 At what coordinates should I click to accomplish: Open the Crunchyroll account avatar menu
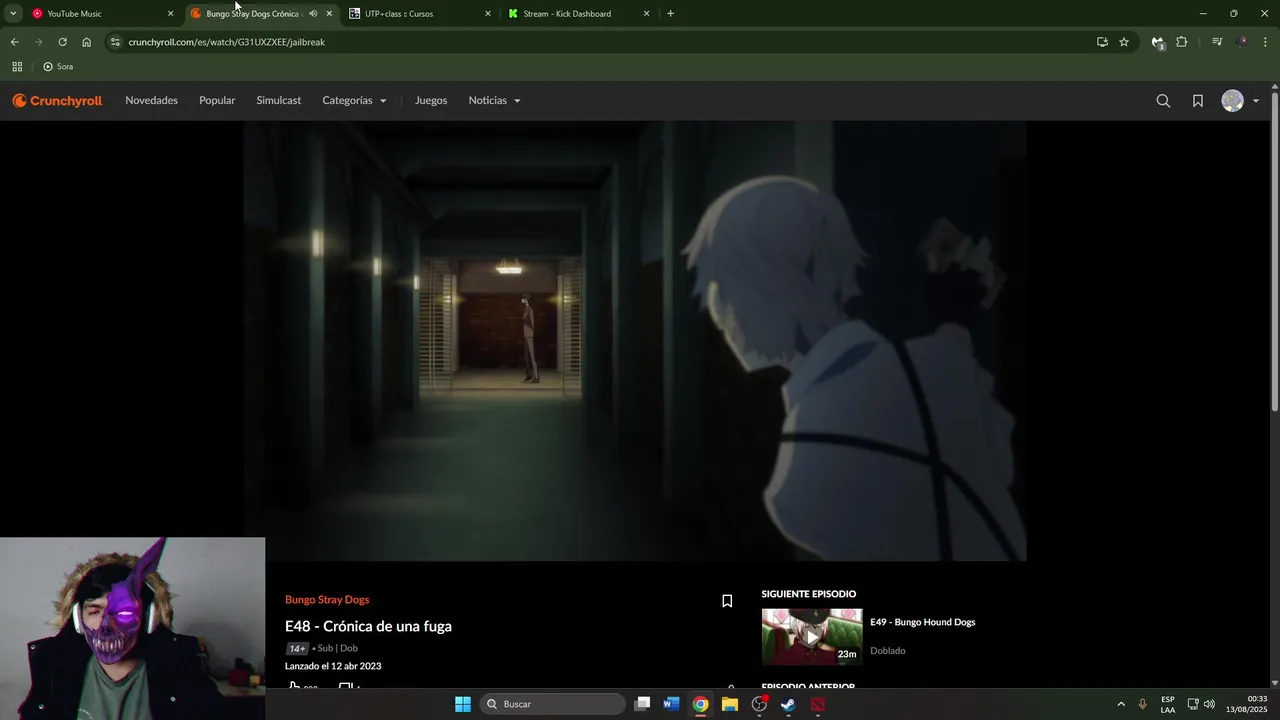click(1240, 100)
